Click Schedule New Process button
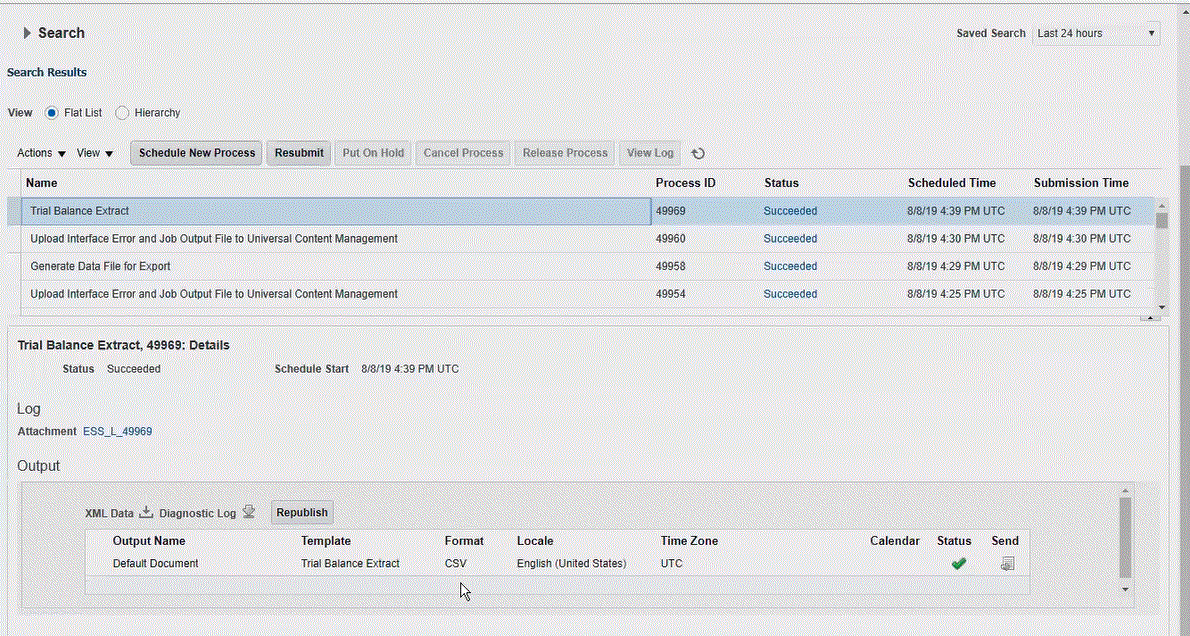The image size is (1190, 636). click(x=197, y=153)
